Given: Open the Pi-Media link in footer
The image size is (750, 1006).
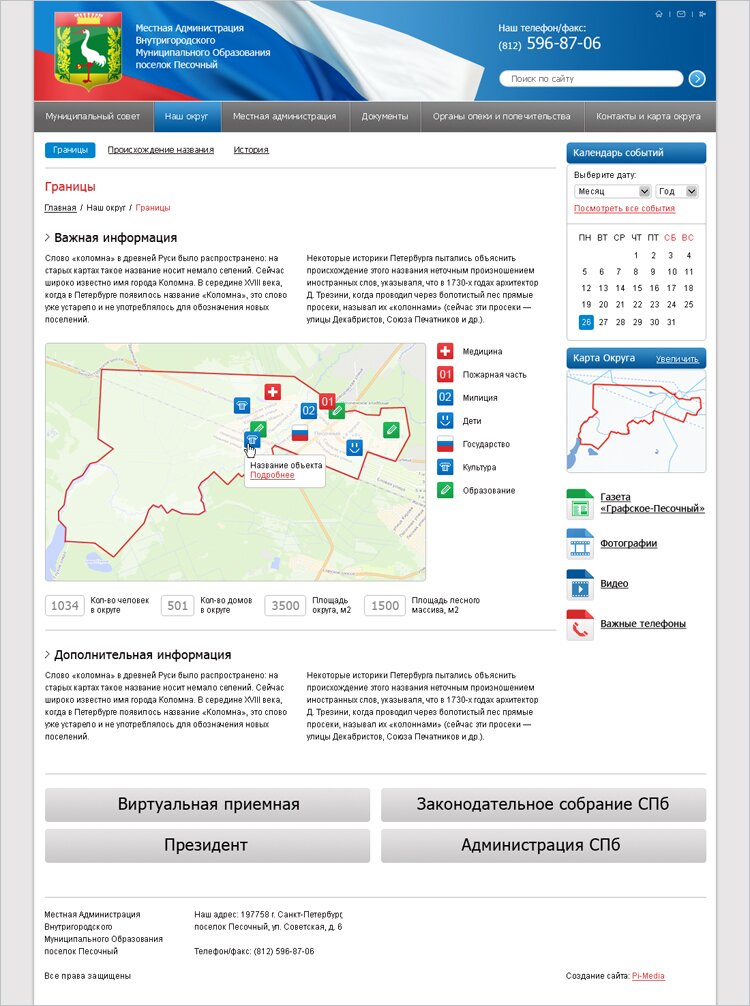Looking at the screenshot, I should pos(648,976).
